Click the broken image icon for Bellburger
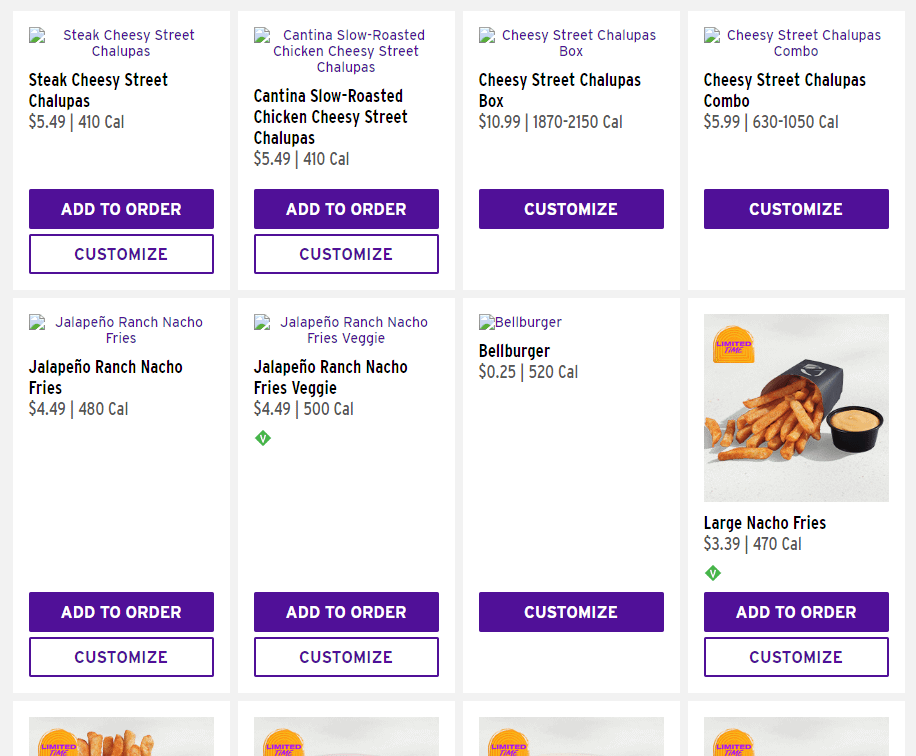 (487, 322)
